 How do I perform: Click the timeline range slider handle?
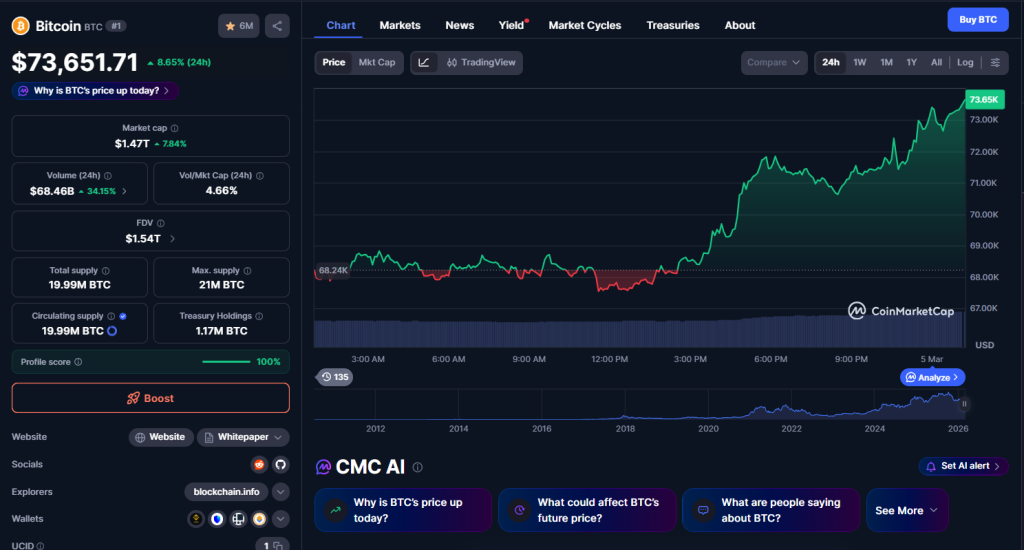tap(965, 404)
